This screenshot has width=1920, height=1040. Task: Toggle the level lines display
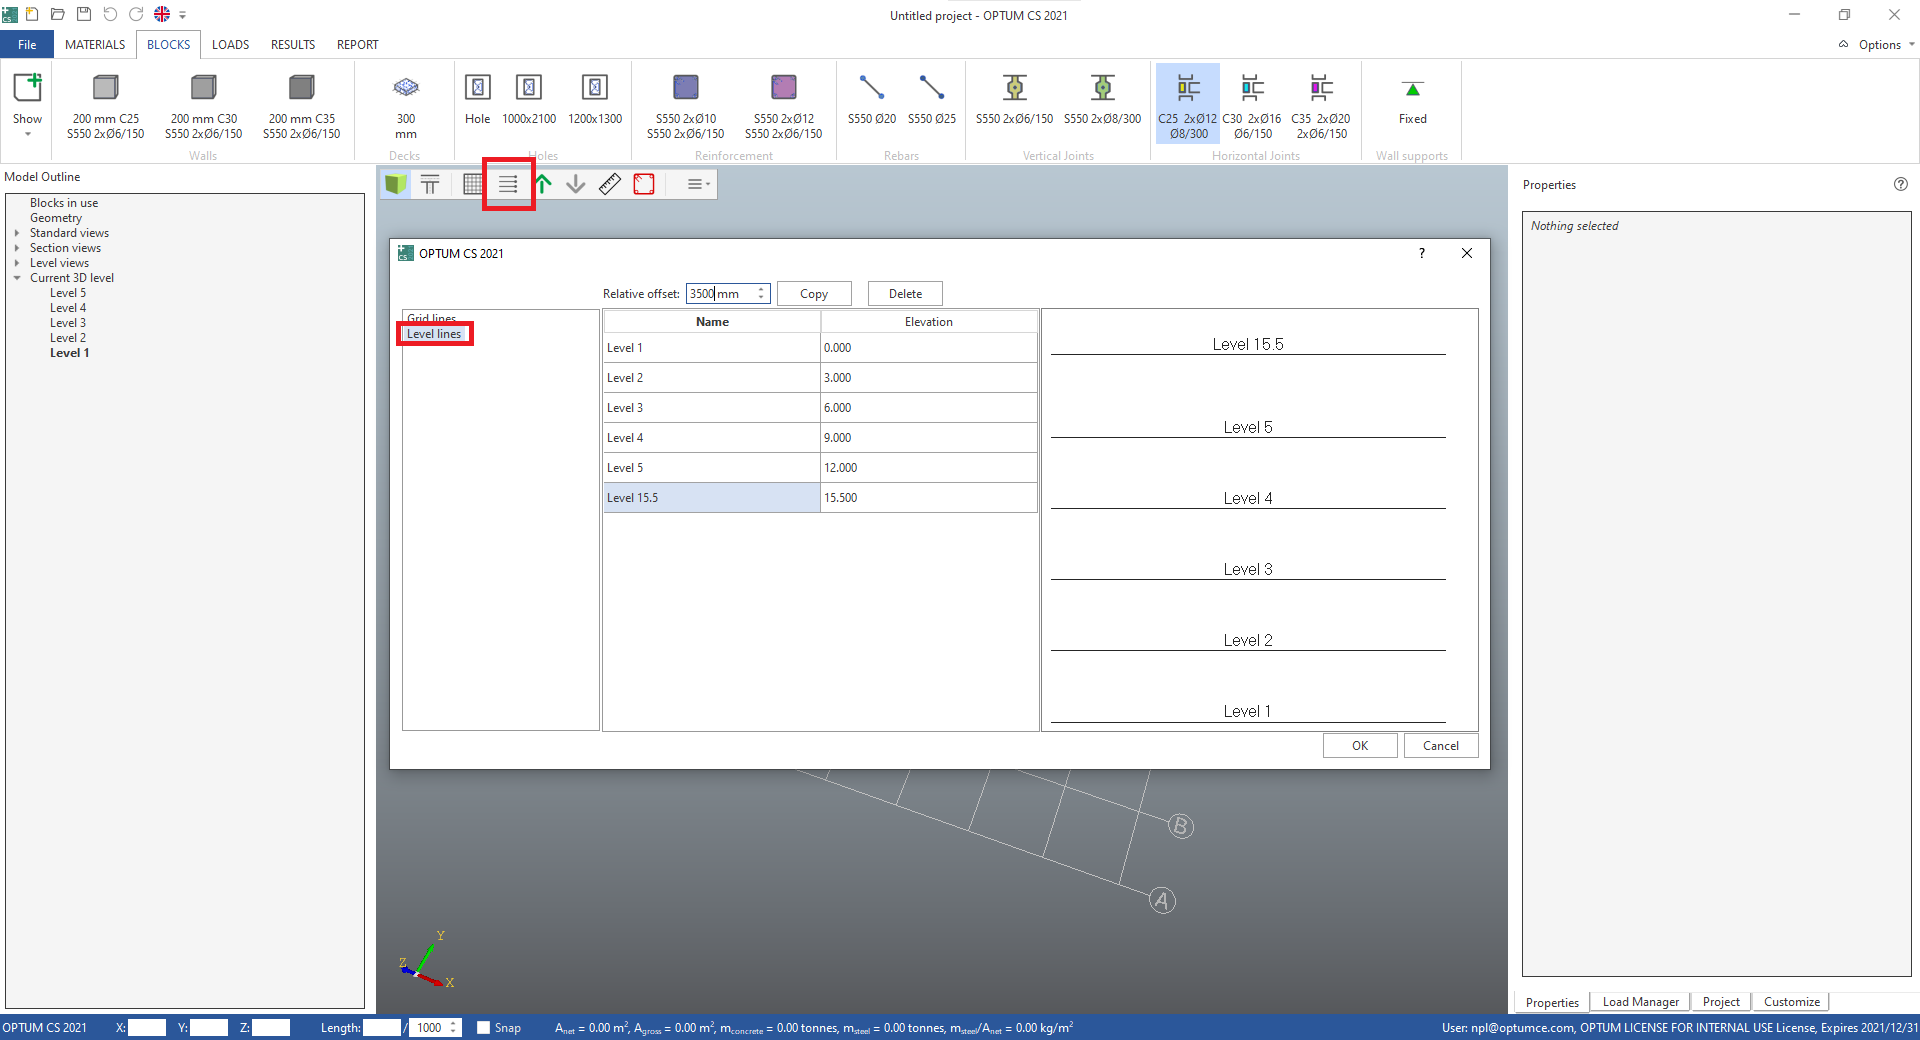(508, 184)
